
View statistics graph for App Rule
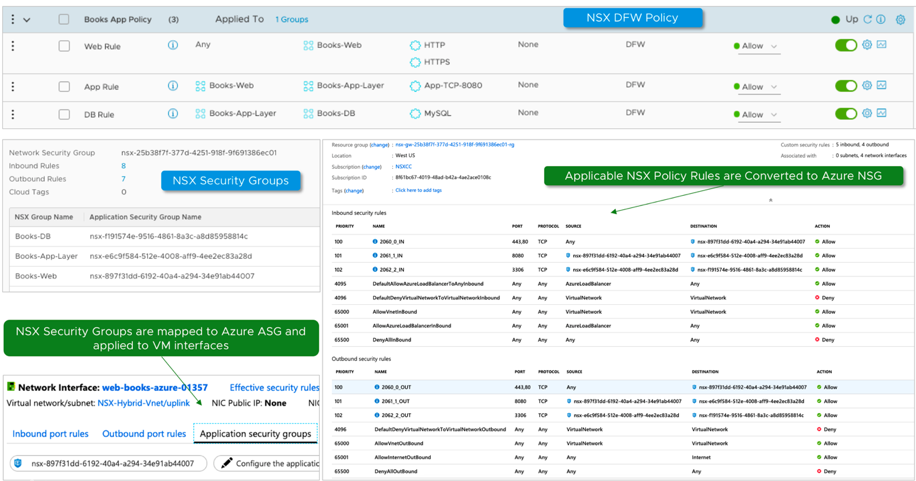pos(882,85)
